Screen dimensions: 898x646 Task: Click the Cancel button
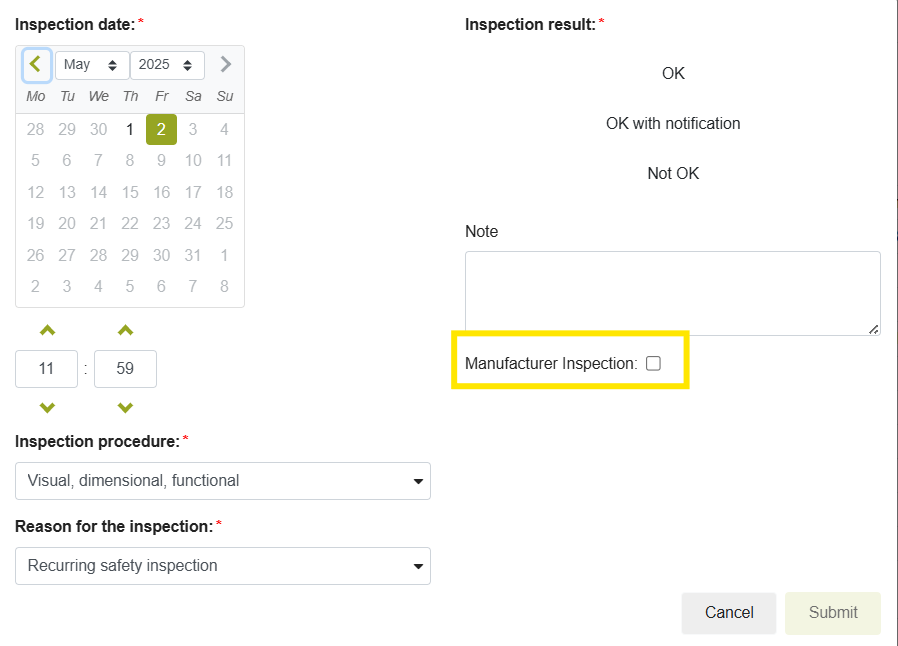729,613
